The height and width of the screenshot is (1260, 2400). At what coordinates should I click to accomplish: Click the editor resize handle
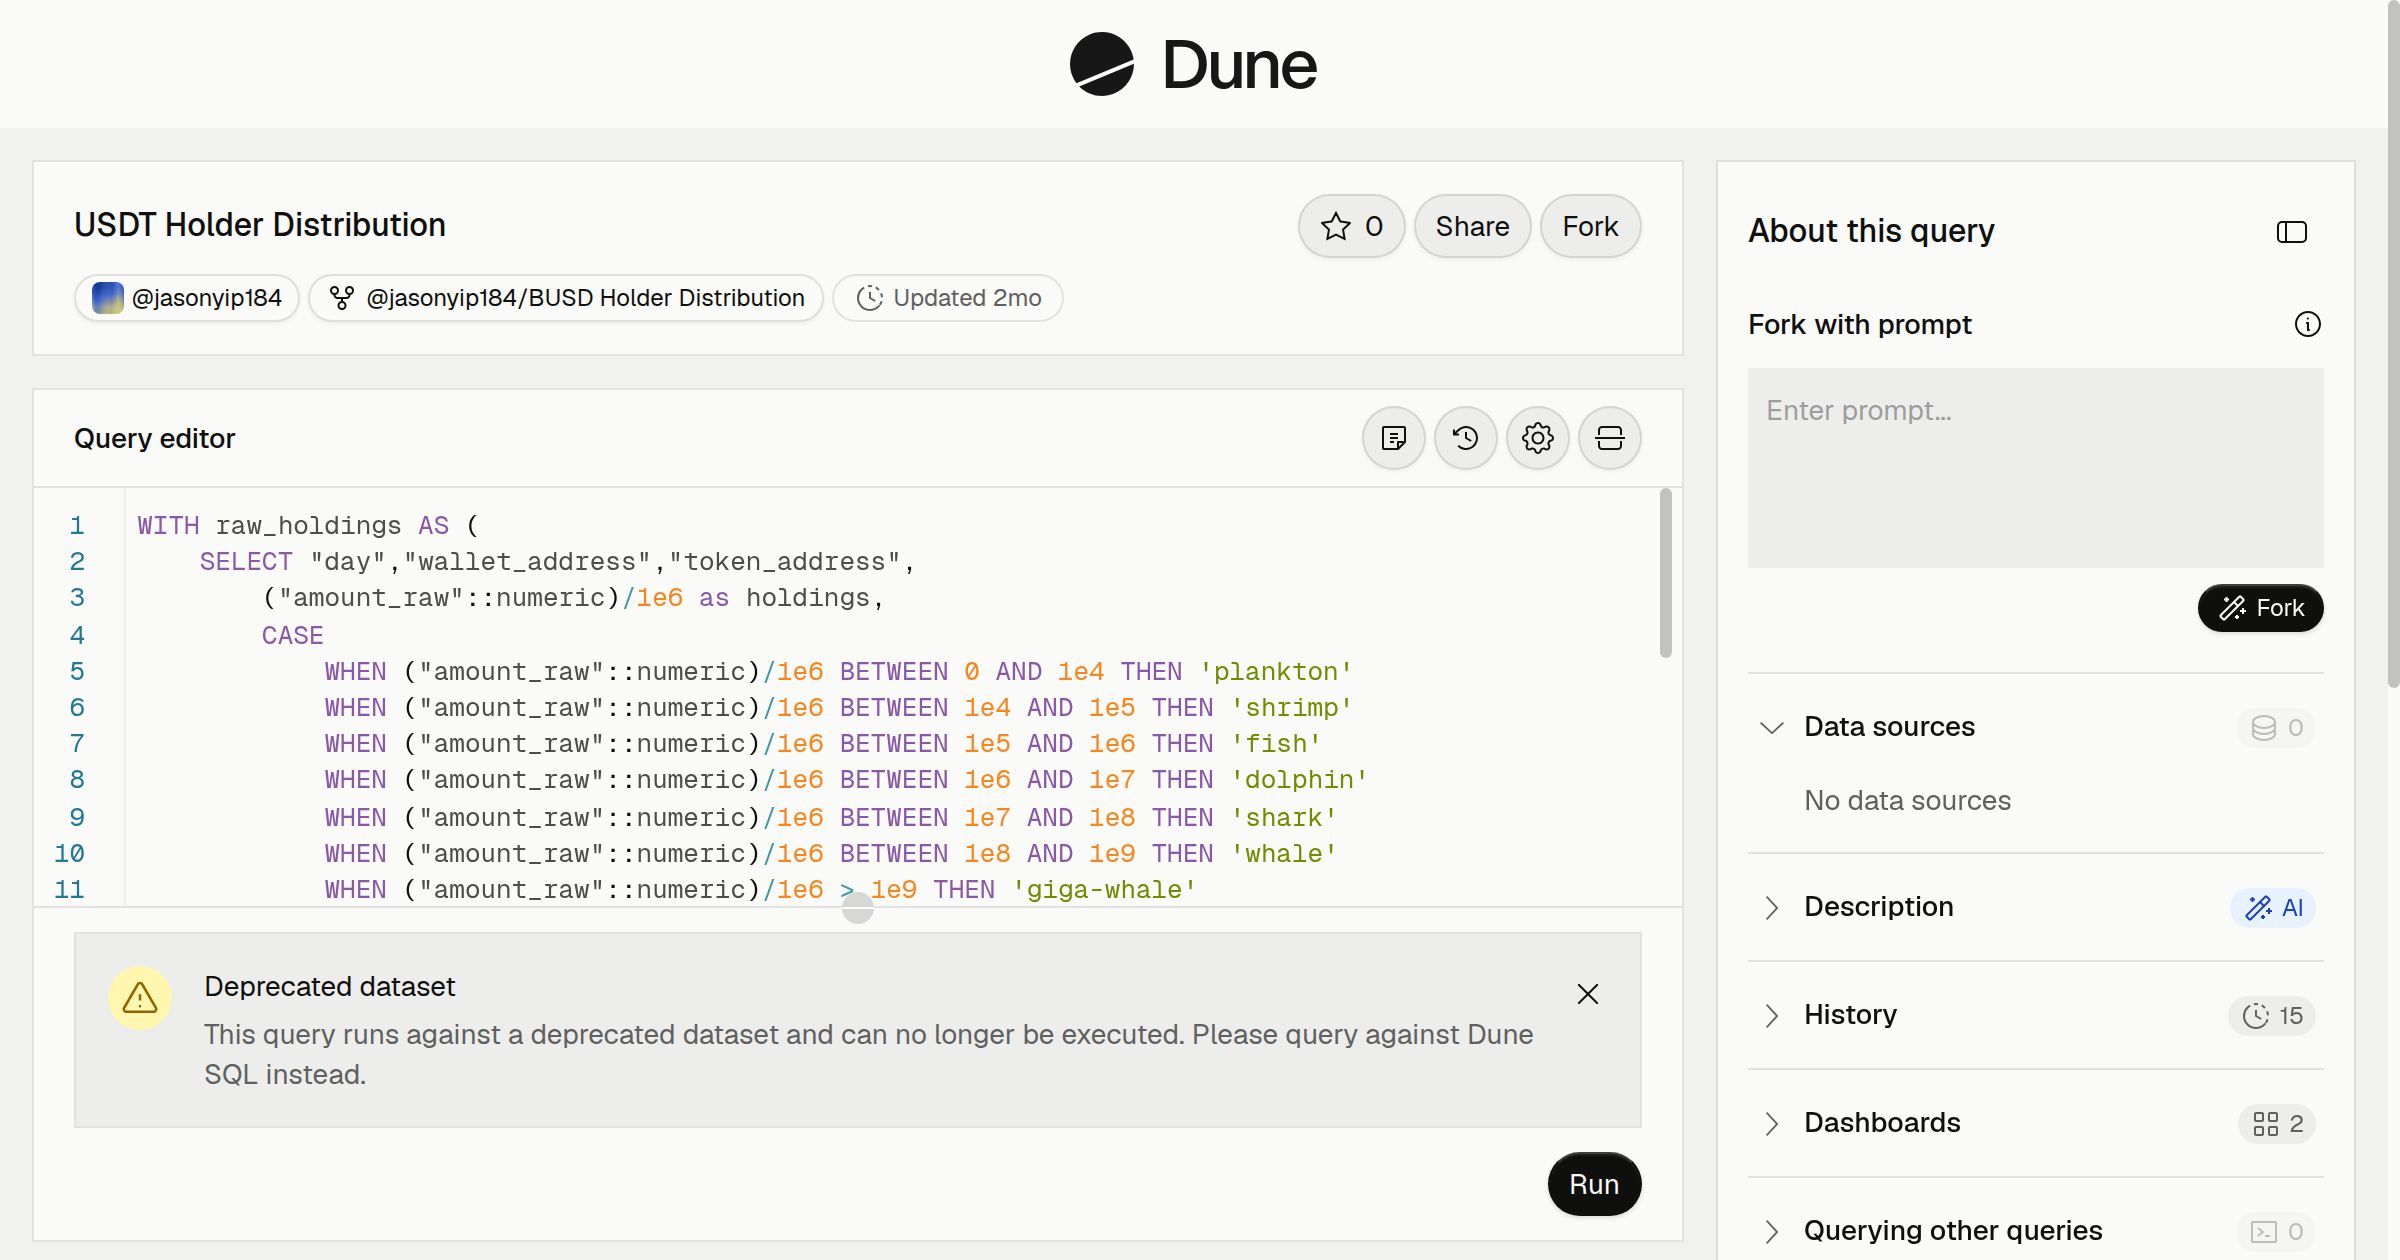pos(858,908)
